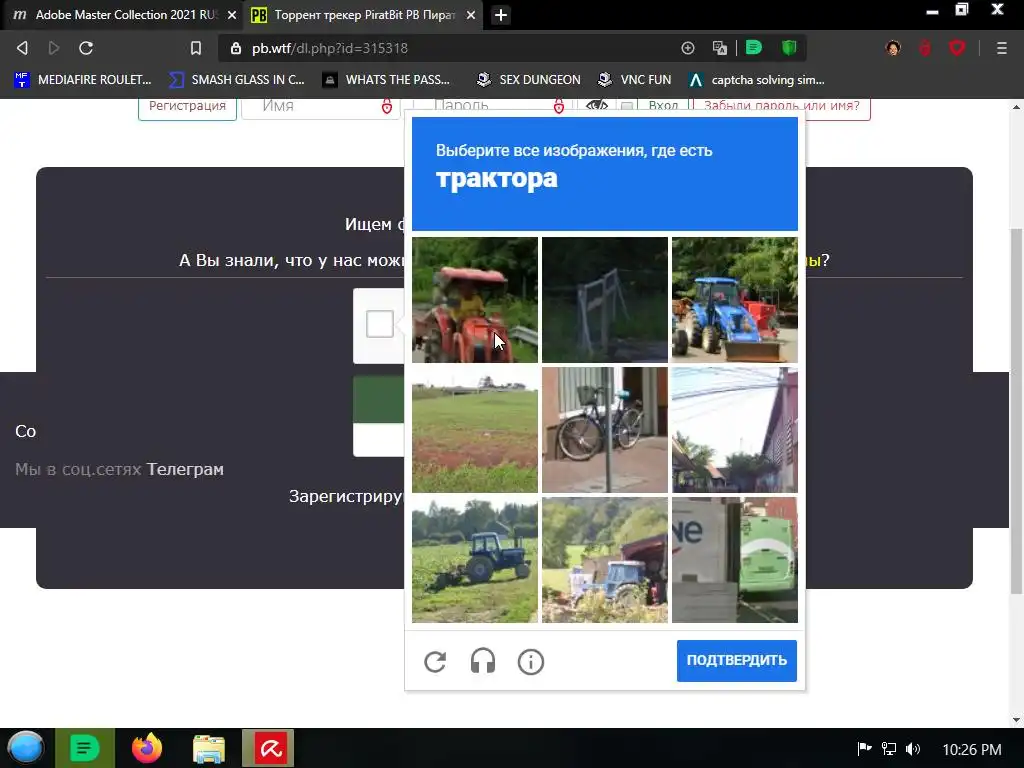Select the blue tractor in field tile
The height and width of the screenshot is (768, 1024).
point(475,560)
